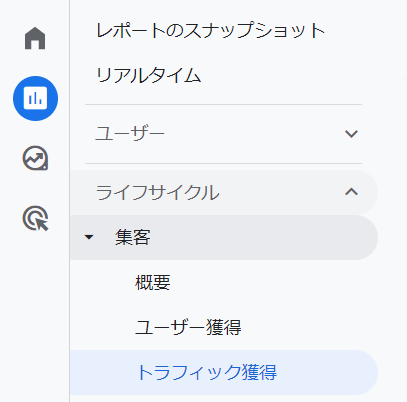Select the ユーザー section label
Screen dimensions: 407x402
coord(130,134)
